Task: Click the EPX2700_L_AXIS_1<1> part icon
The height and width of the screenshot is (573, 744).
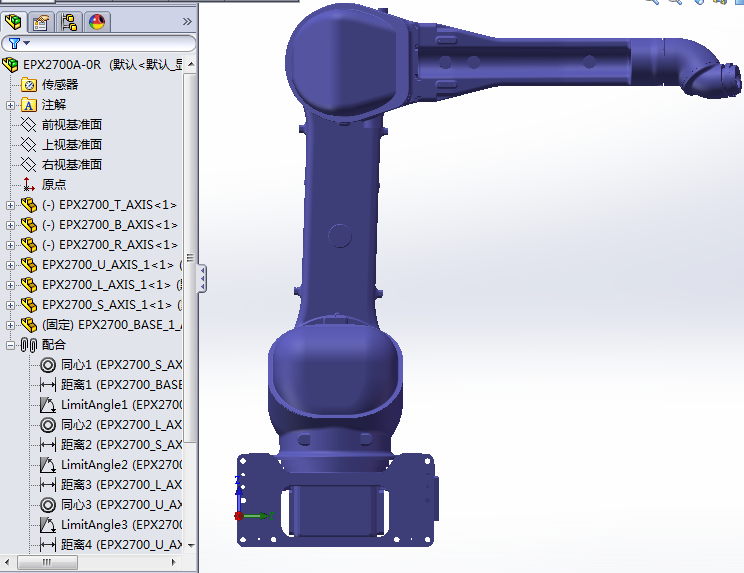Action: pos(29,285)
